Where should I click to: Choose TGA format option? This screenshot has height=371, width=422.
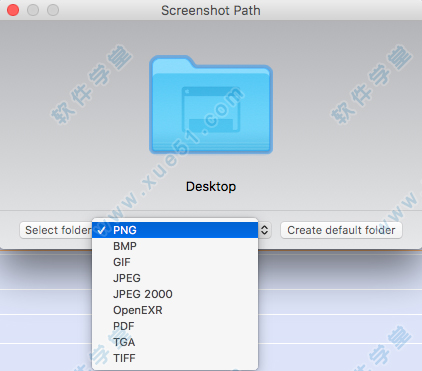(x=175, y=342)
